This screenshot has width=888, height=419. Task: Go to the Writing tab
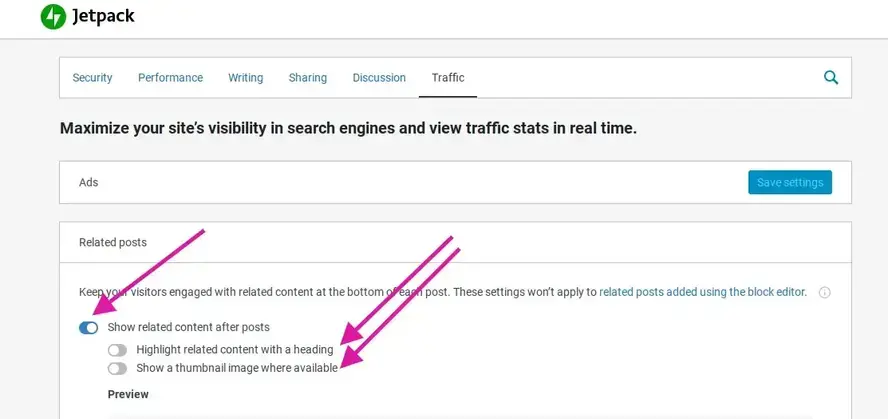245,78
